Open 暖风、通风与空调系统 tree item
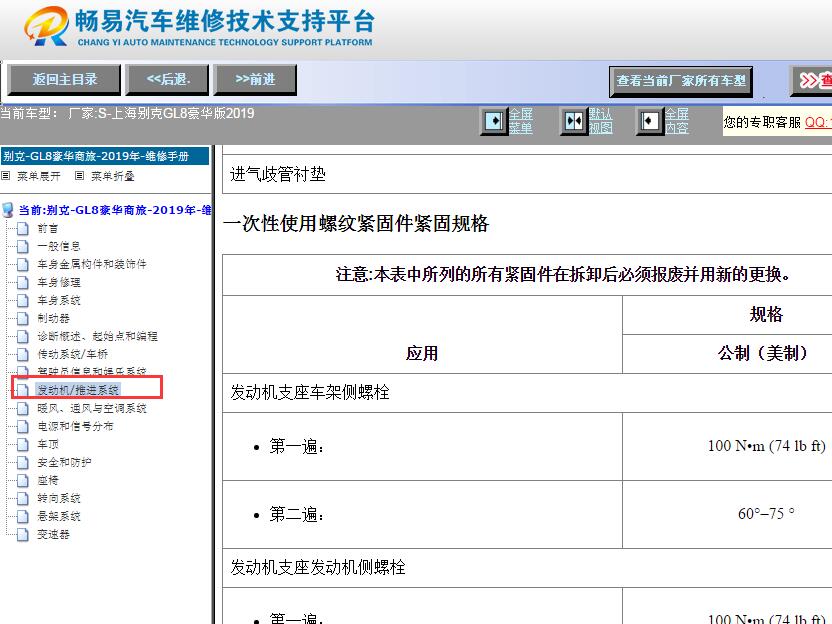Image resolution: width=832 pixels, height=624 pixels. (x=92, y=408)
